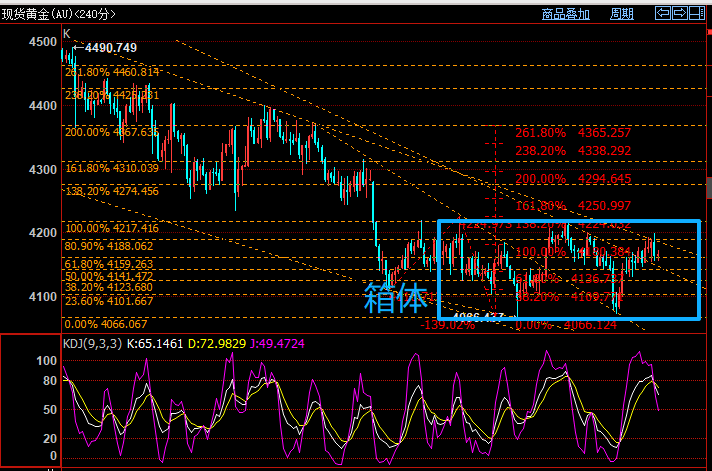Image resolution: width=712 pixels, height=471 pixels.
Task: Open the 周期 period link
Action: (622, 14)
